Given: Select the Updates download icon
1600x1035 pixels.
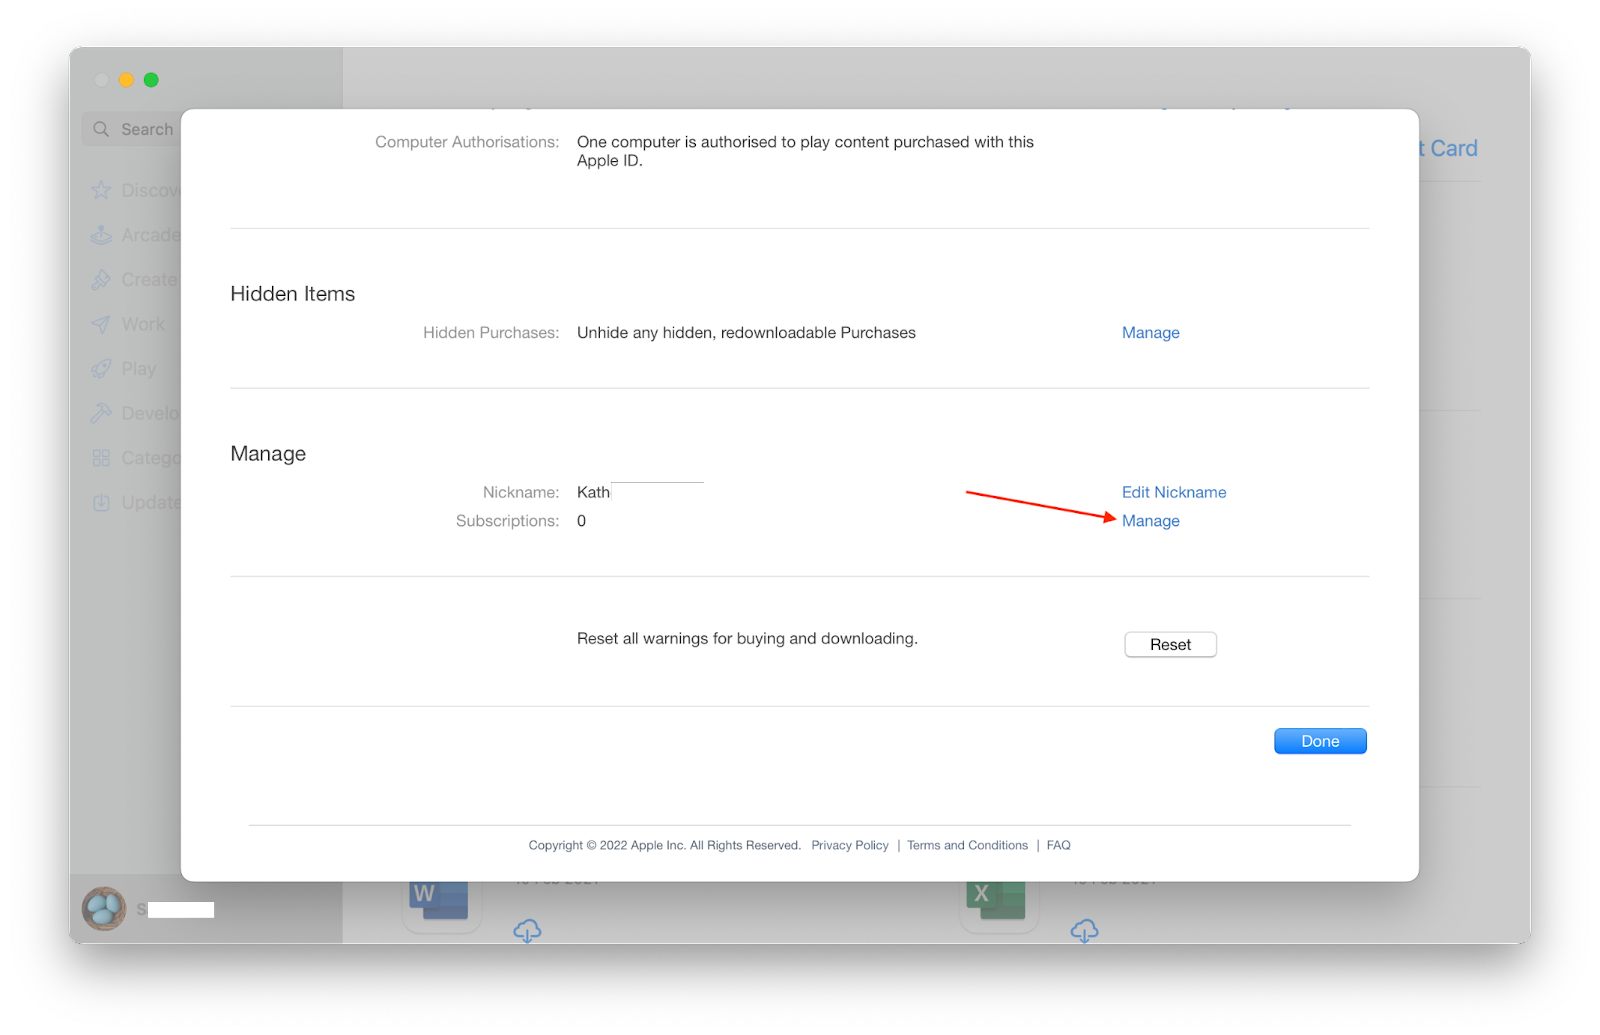Looking at the screenshot, I should point(102,502).
